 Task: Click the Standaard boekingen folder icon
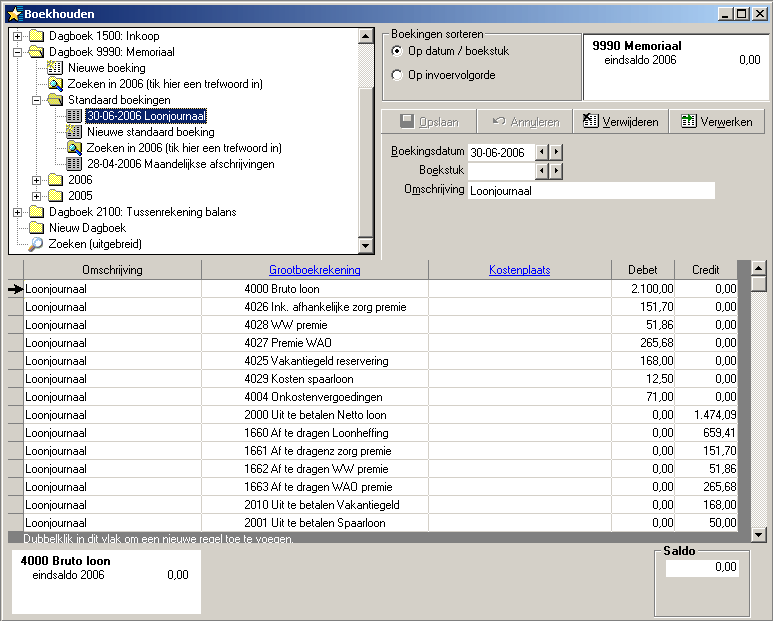click(55, 100)
